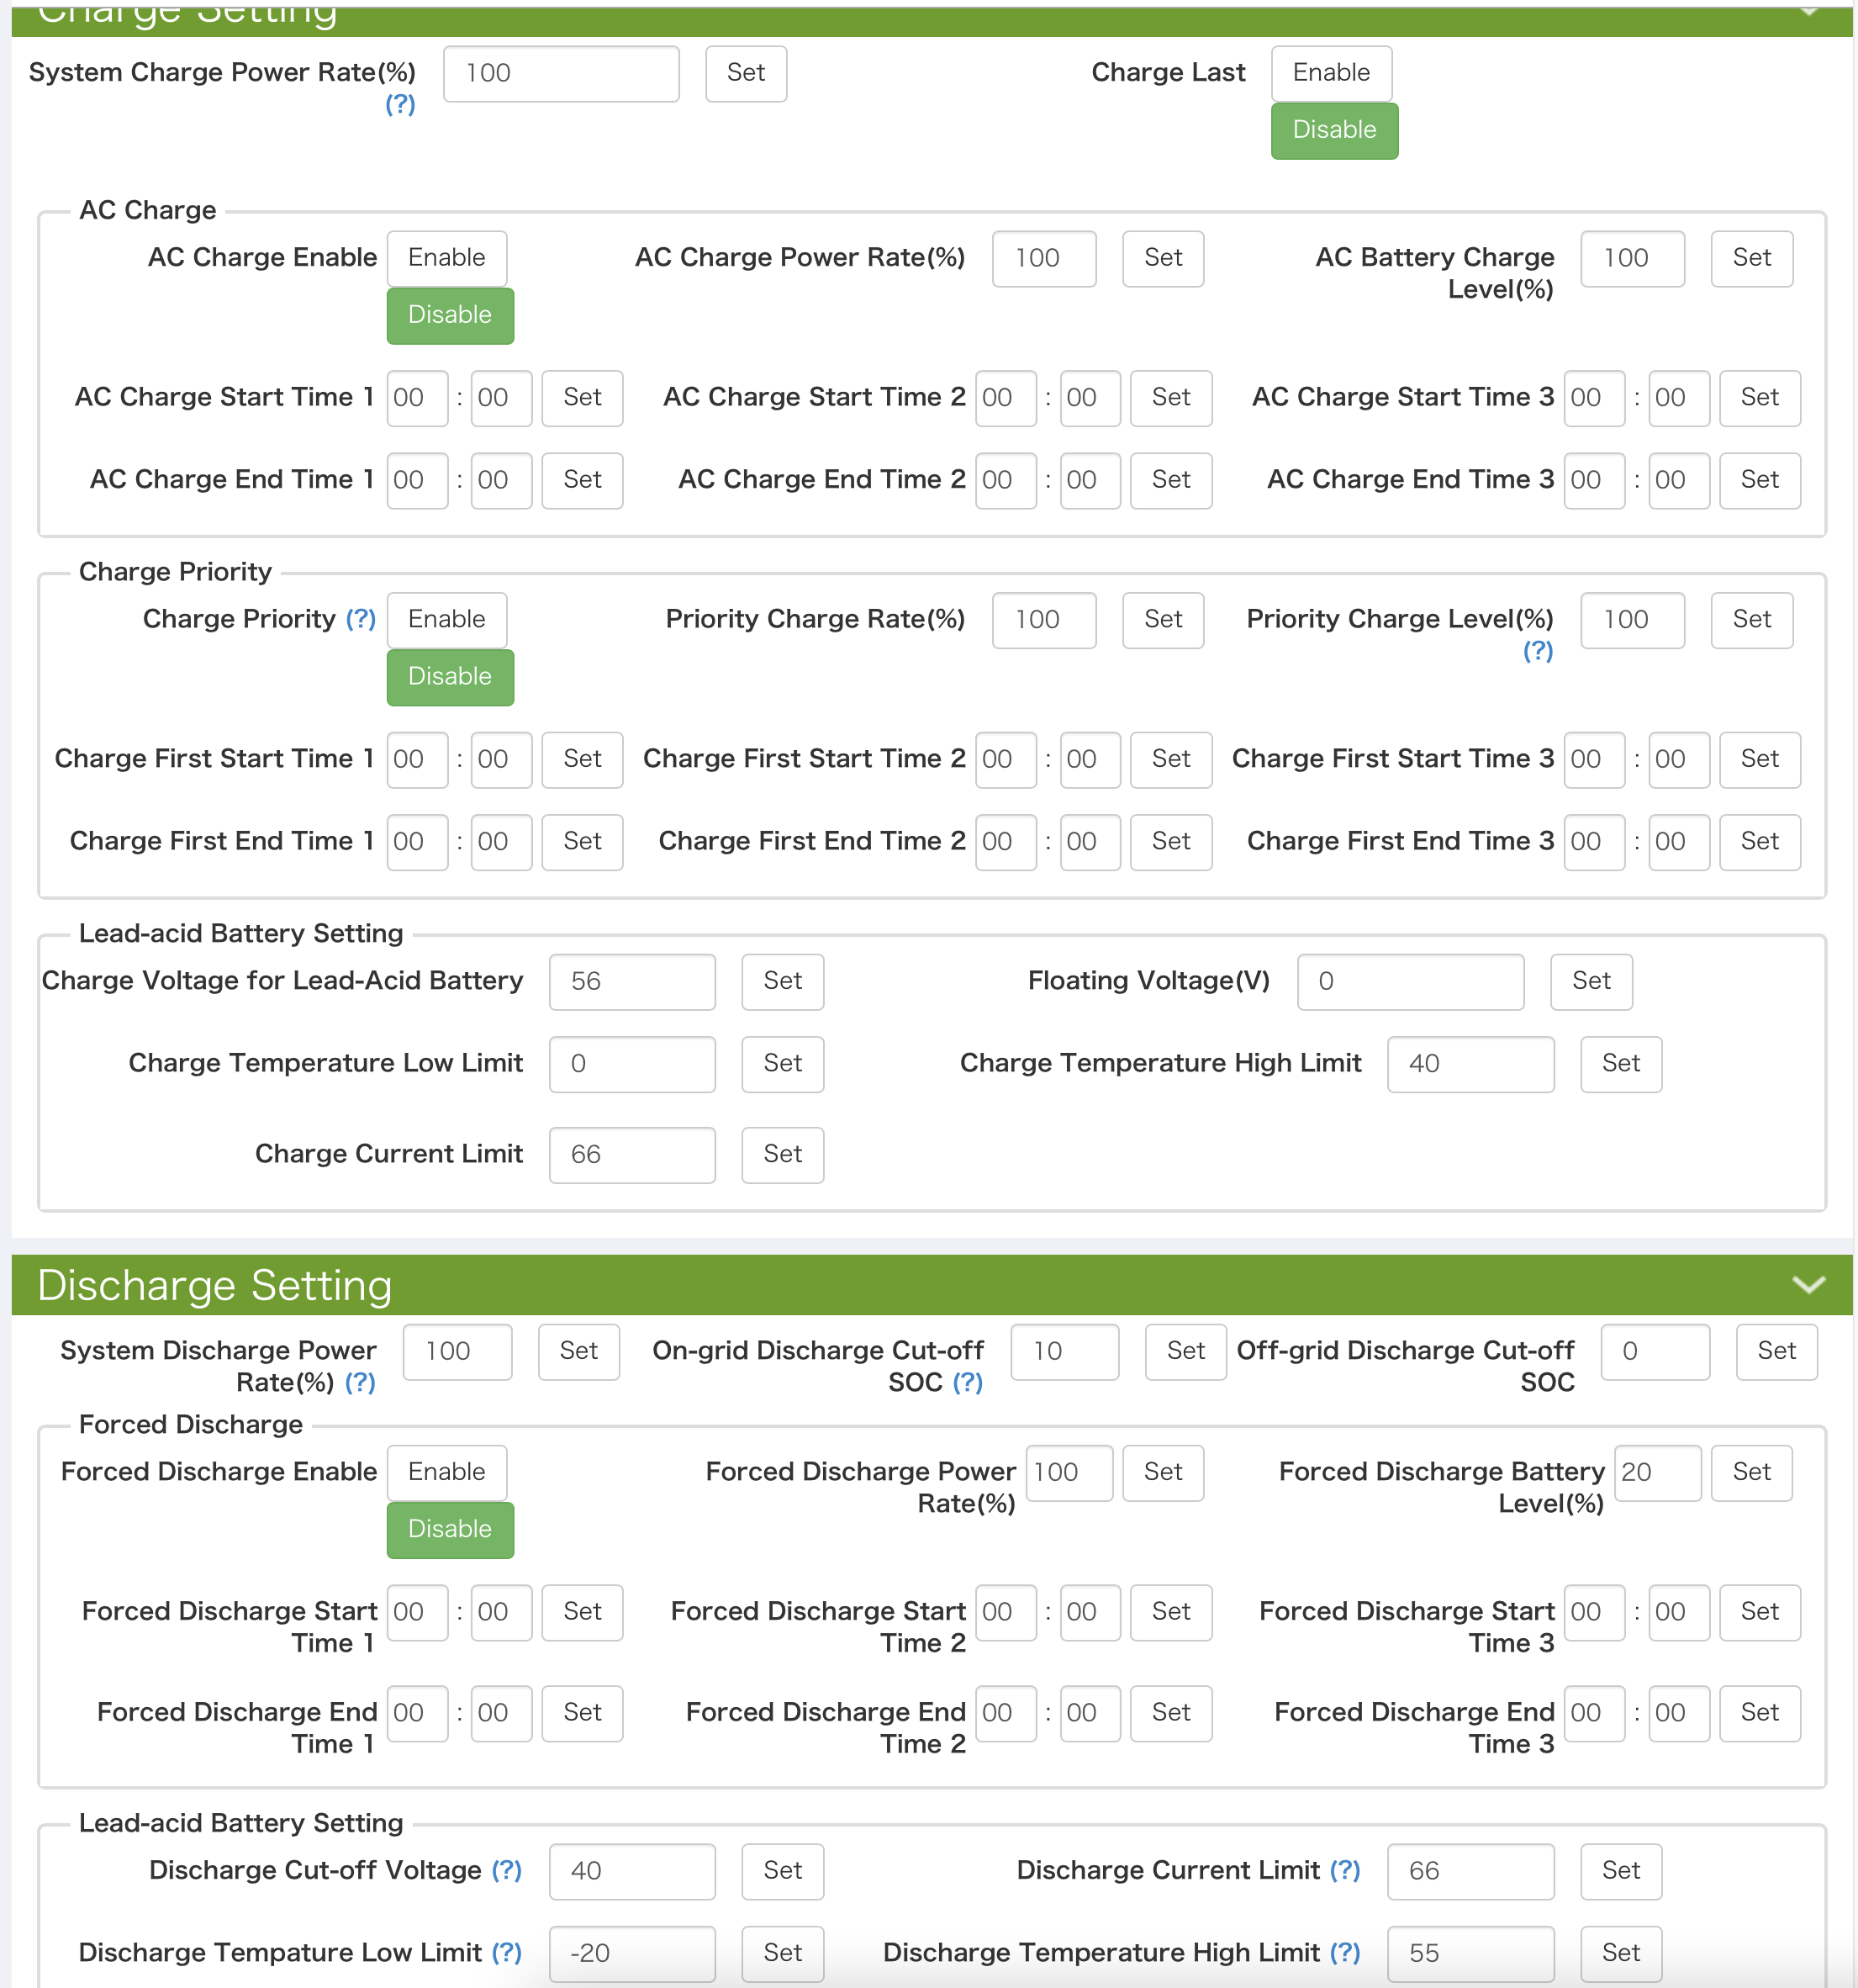Show On-grid Discharge Cut-off SOC help
This screenshot has height=1988, width=1858.
968,1382
